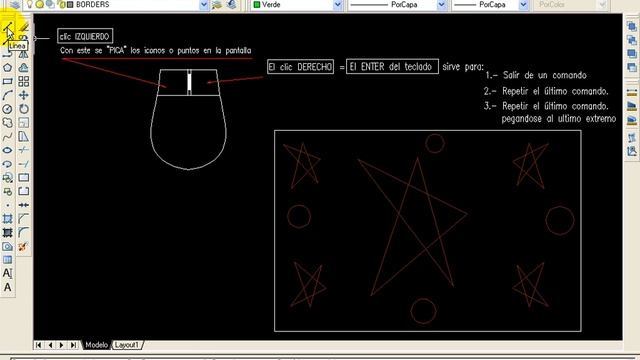
Task: Select the Rectangle draw tool
Action: (8, 82)
